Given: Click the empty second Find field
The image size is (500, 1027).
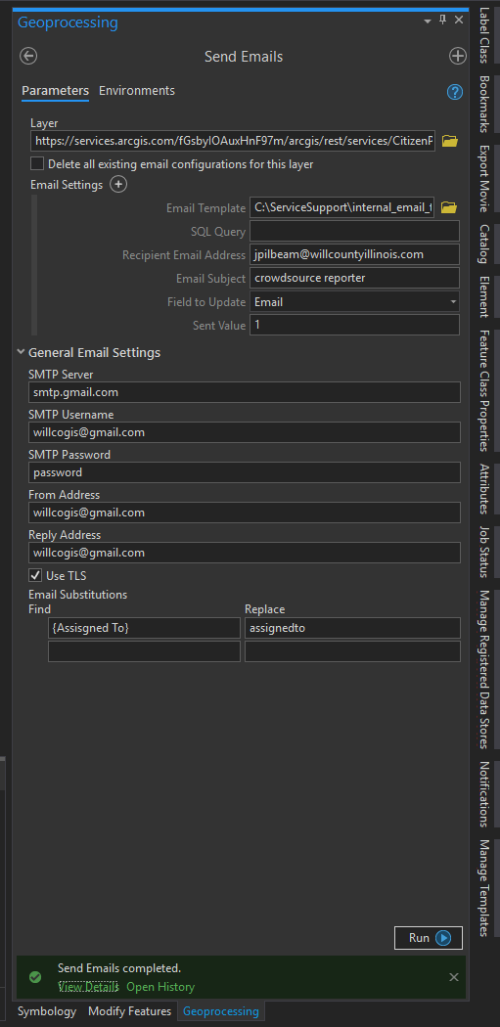Looking at the screenshot, I should click(144, 652).
